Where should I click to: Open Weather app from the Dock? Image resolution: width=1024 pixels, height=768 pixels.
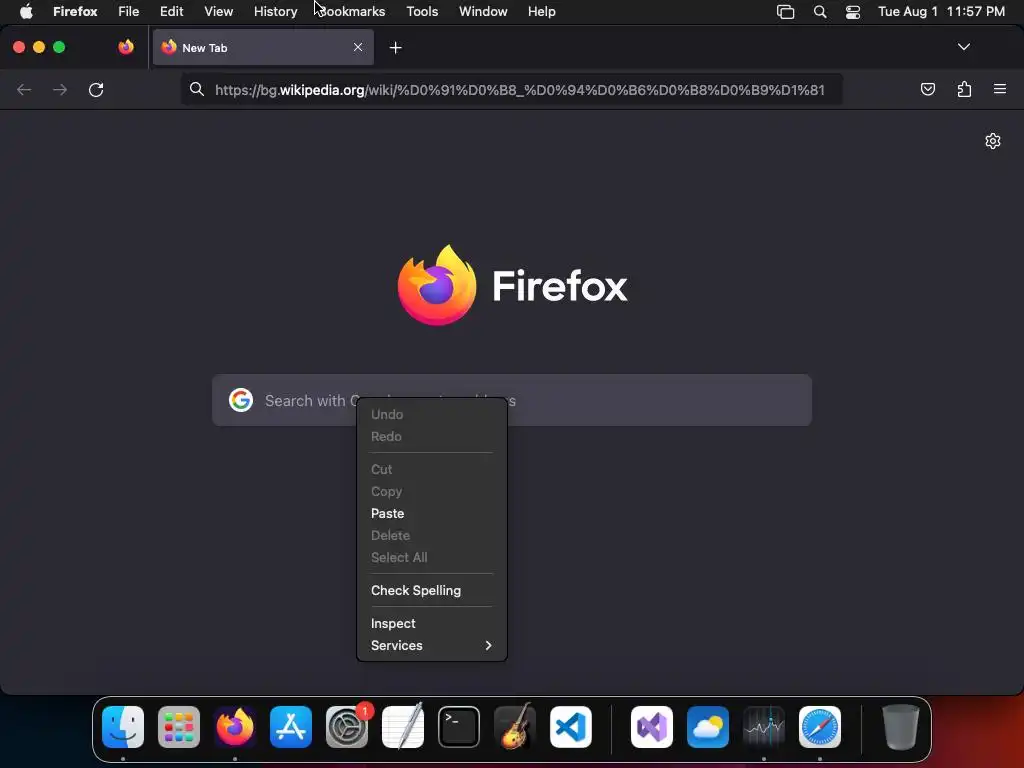pos(708,726)
